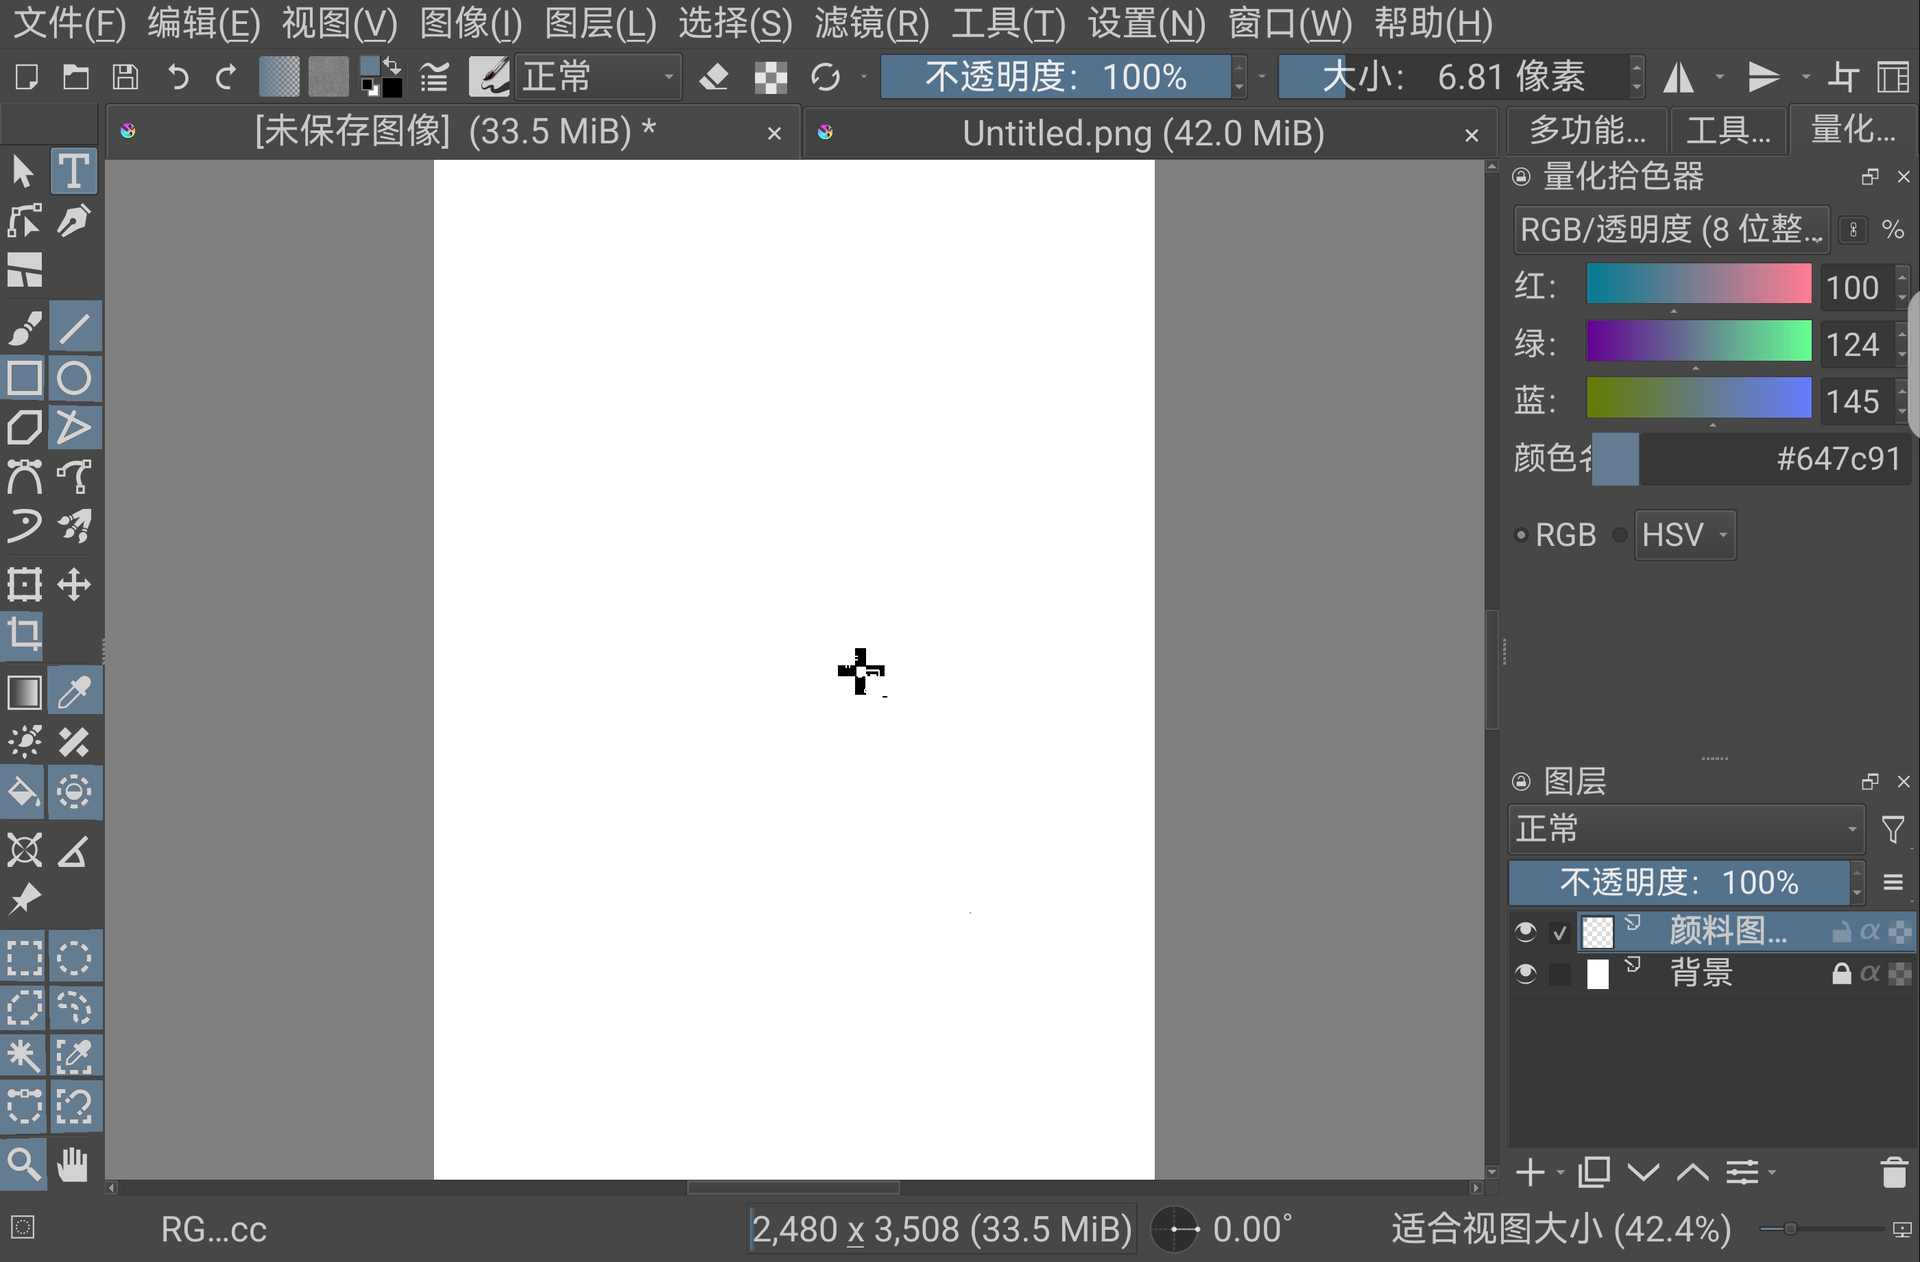This screenshot has height=1262, width=1920.
Task: Open the HSV dropdown
Action: [x=1685, y=535]
